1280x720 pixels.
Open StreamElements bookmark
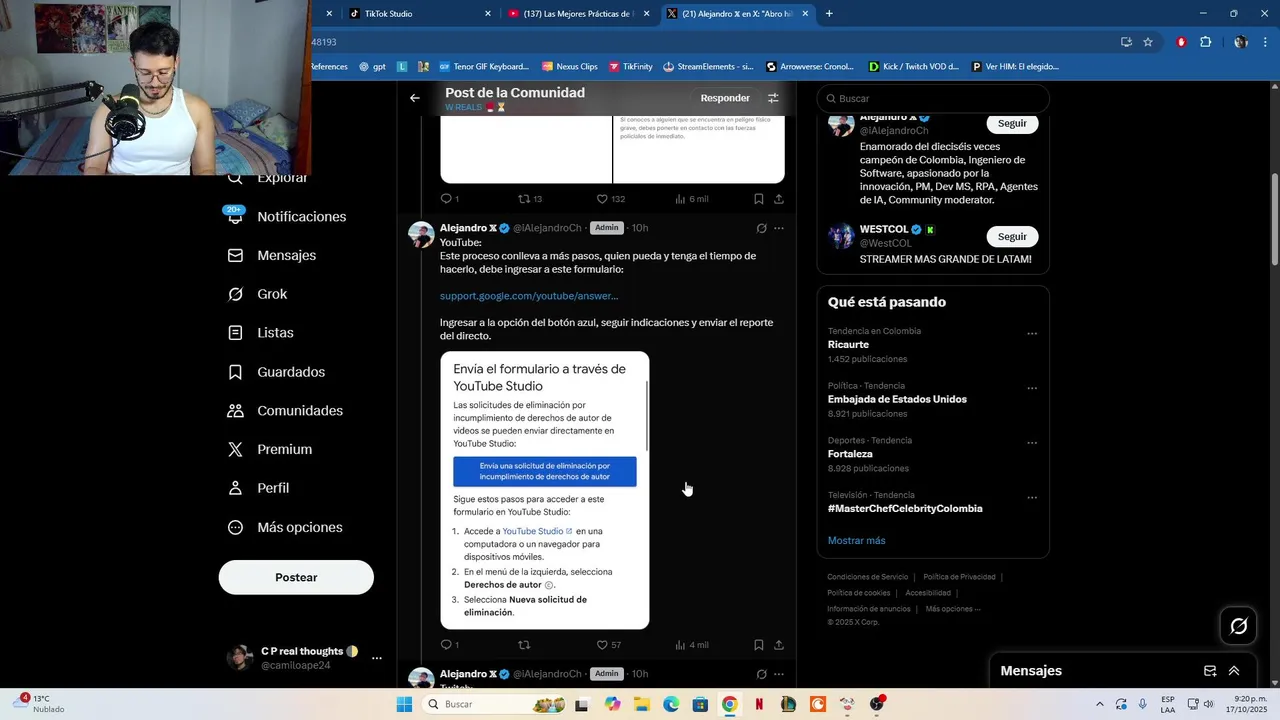(708, 67)
